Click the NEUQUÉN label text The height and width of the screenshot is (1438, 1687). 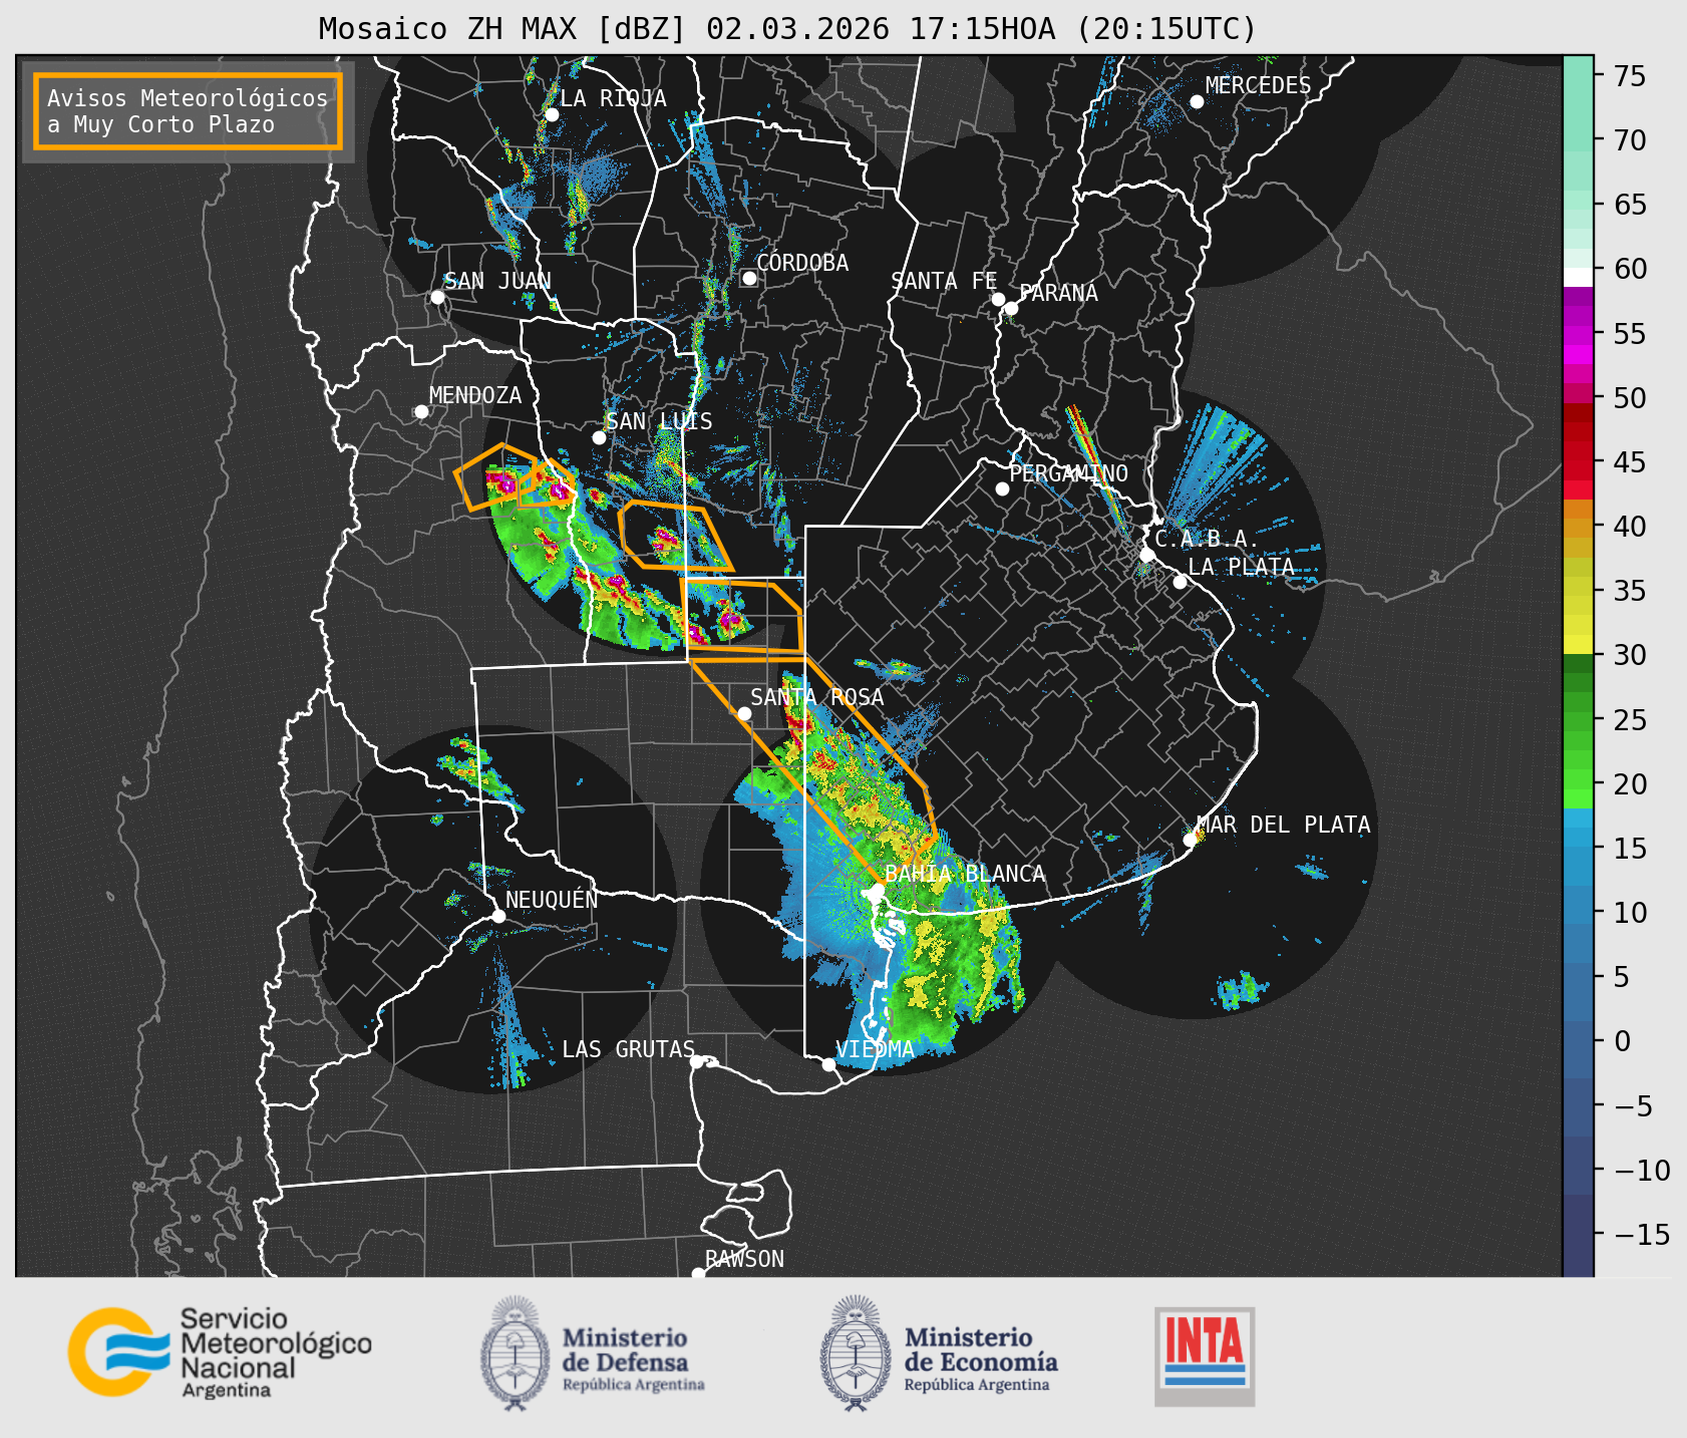point(552,899)
